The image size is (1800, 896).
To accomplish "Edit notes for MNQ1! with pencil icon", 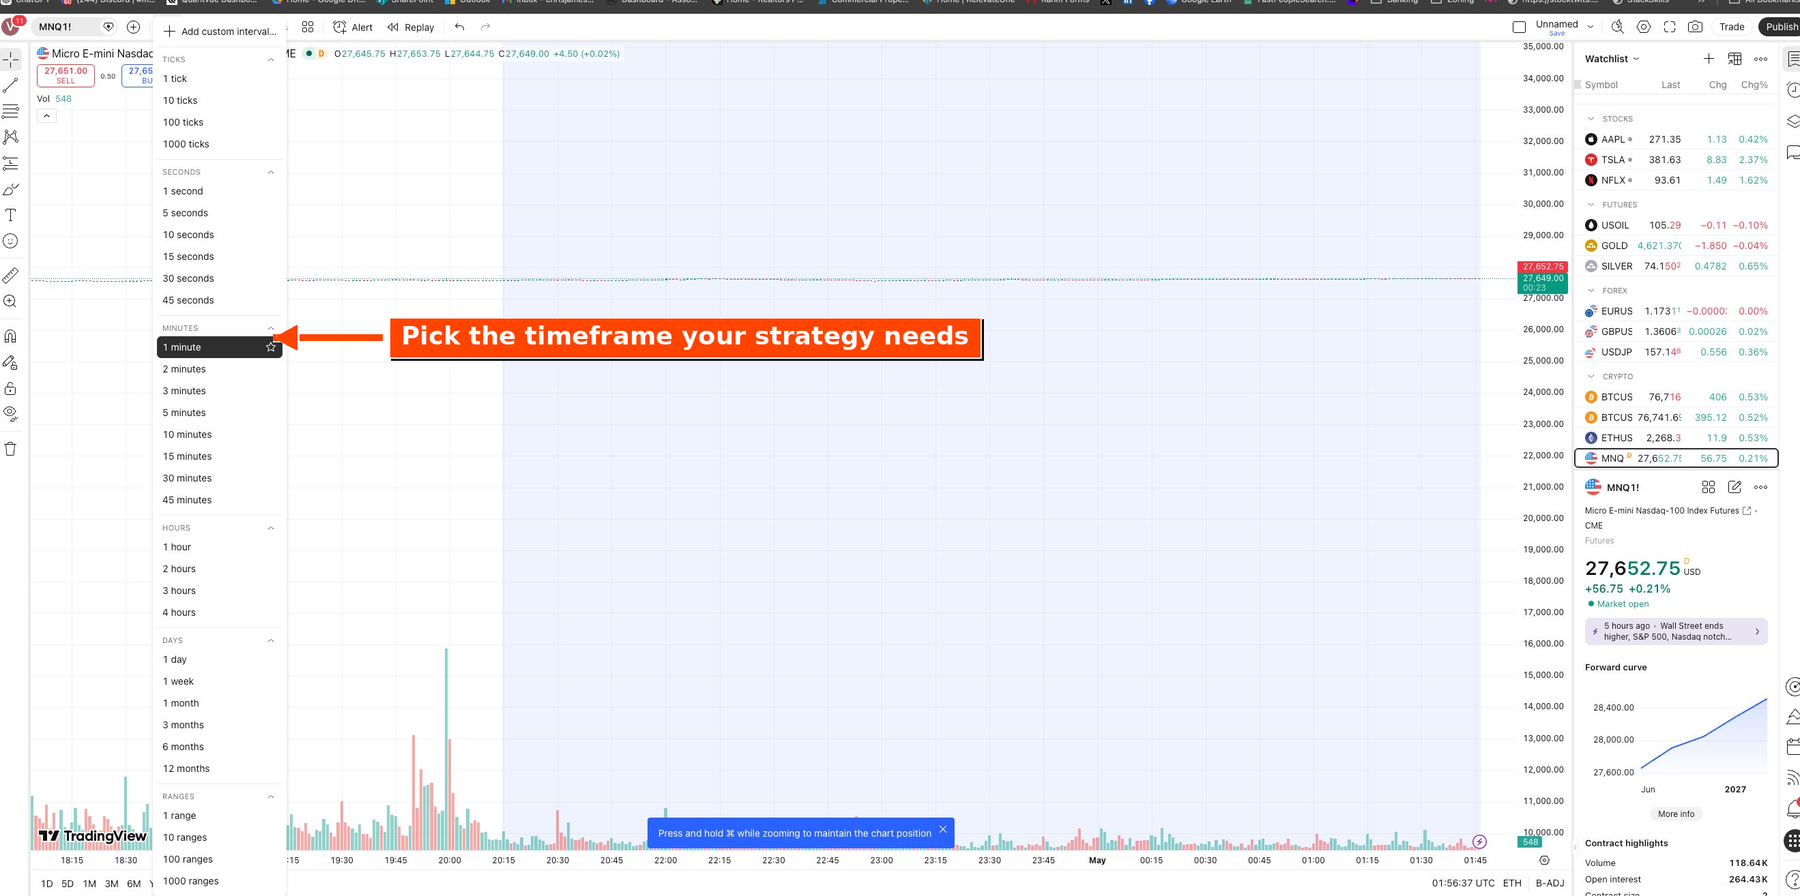I will point(1735,487).
